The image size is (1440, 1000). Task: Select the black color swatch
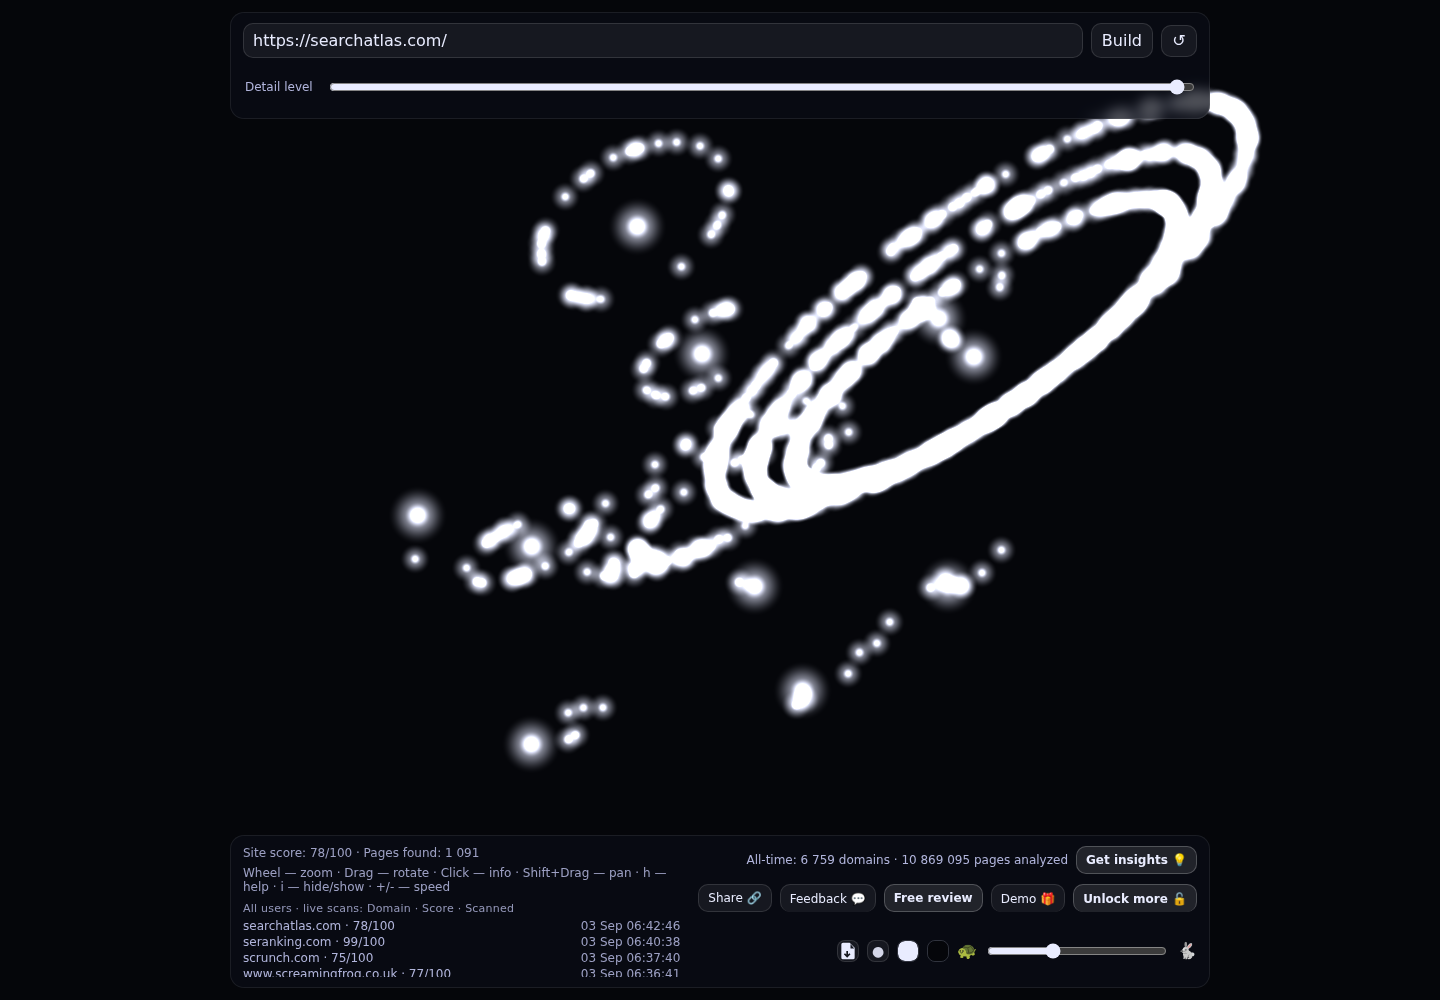point(938,951)
